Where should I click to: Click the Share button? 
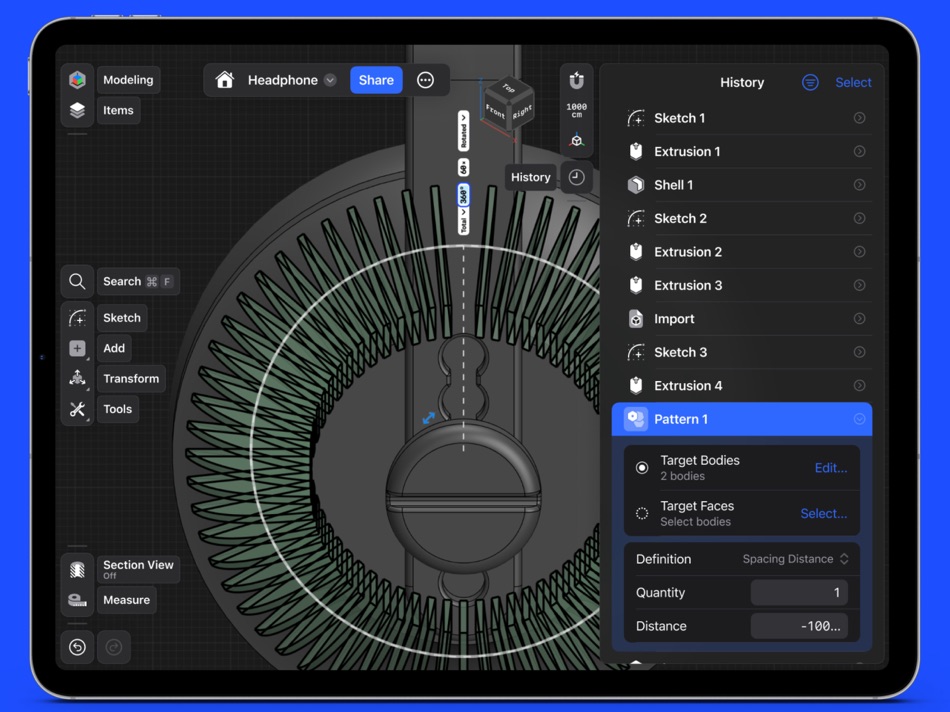(376, 79)
